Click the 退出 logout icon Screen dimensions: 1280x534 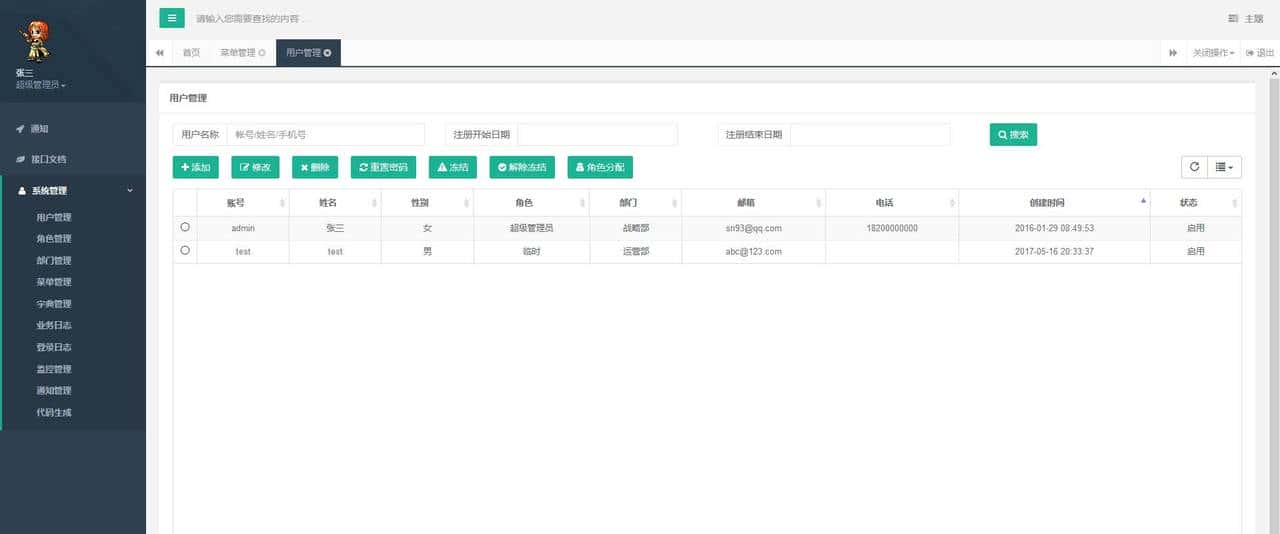point(1250,53)
